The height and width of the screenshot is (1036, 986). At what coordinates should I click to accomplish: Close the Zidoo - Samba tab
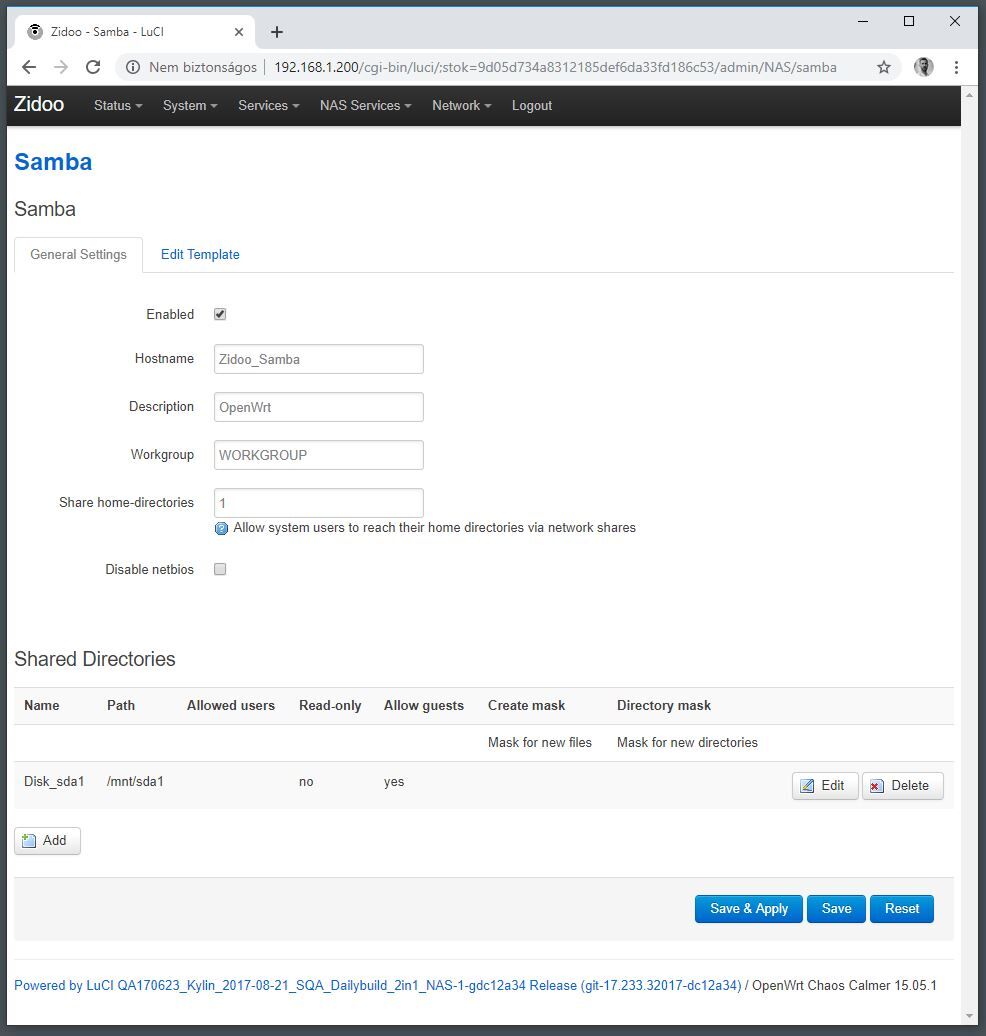click(239, 32)
